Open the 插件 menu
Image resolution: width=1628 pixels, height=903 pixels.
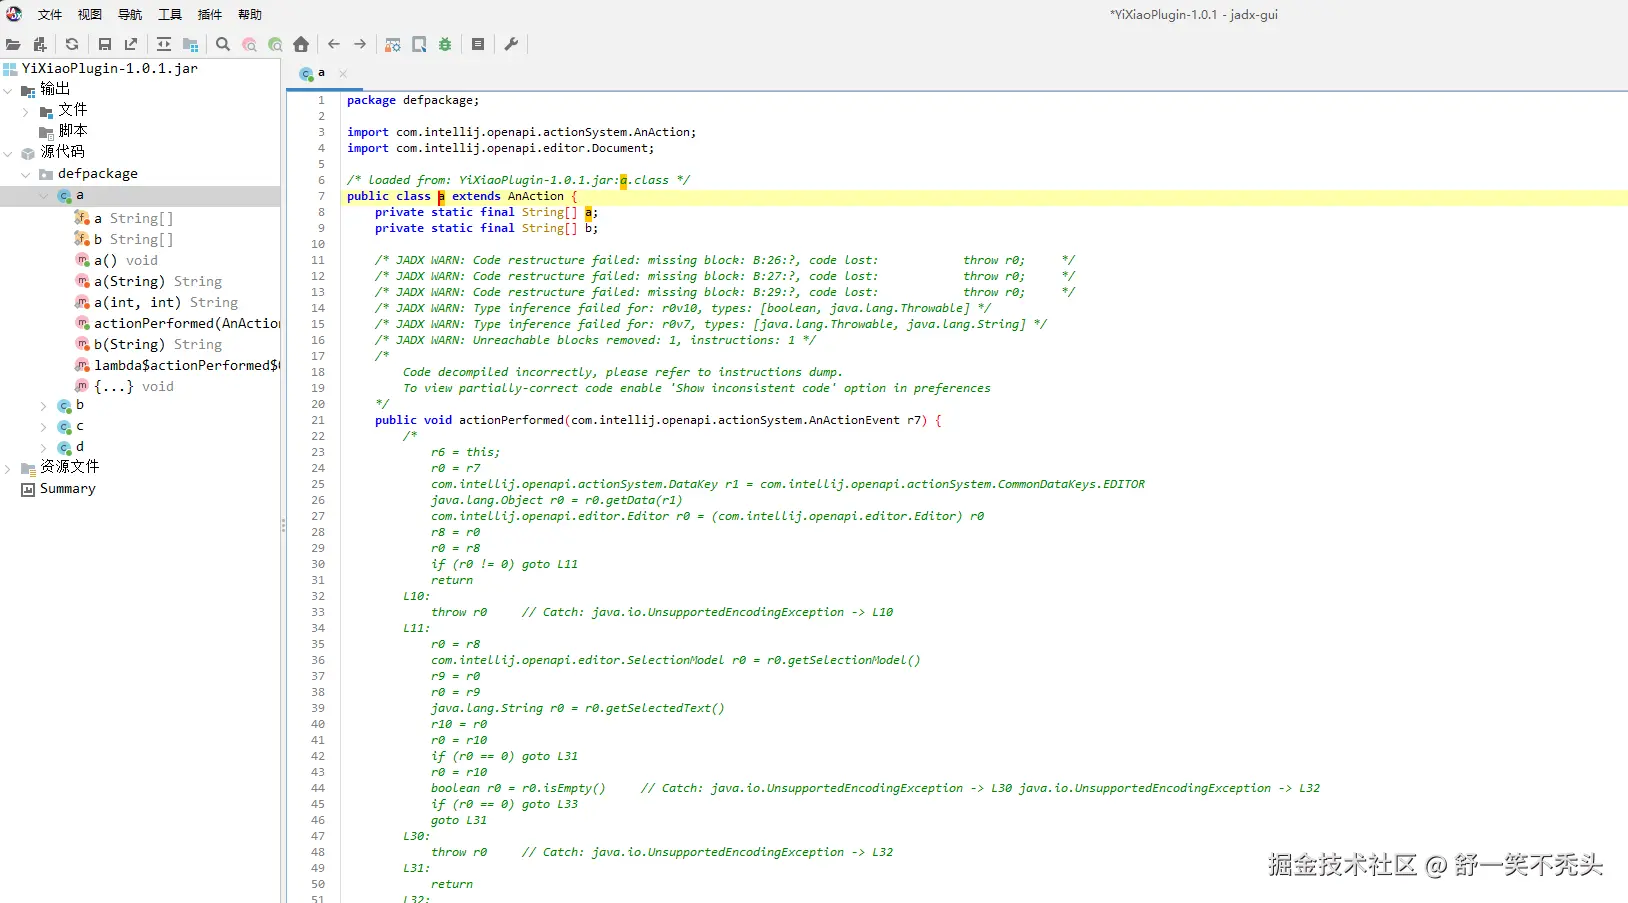click(x=210, y=15)
